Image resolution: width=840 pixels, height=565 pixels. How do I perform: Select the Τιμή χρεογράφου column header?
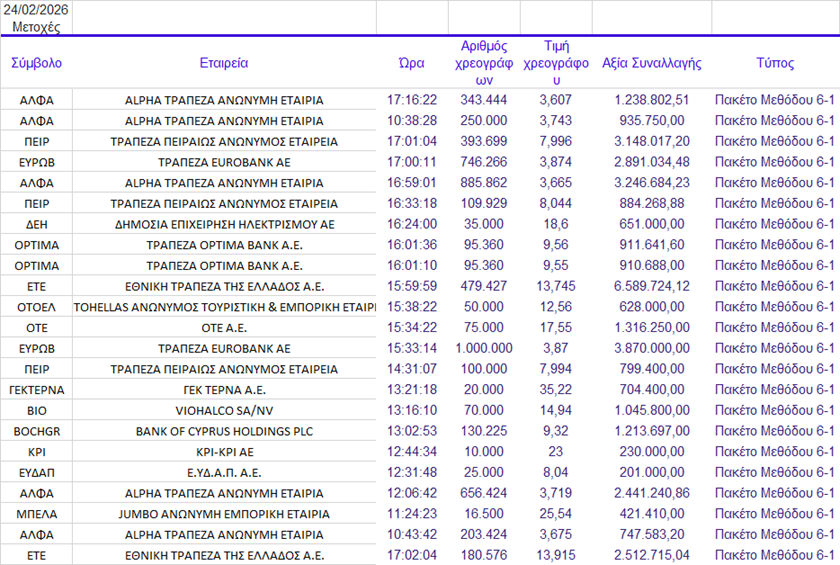[x=556, y=63]
